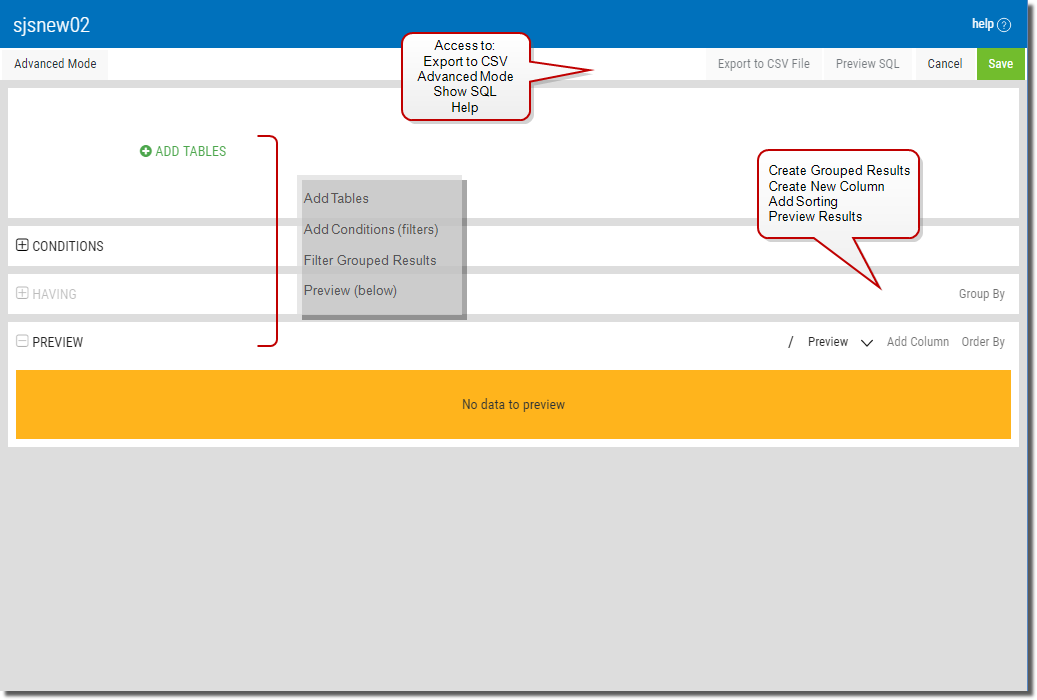Click the HAVING section label

54,294
